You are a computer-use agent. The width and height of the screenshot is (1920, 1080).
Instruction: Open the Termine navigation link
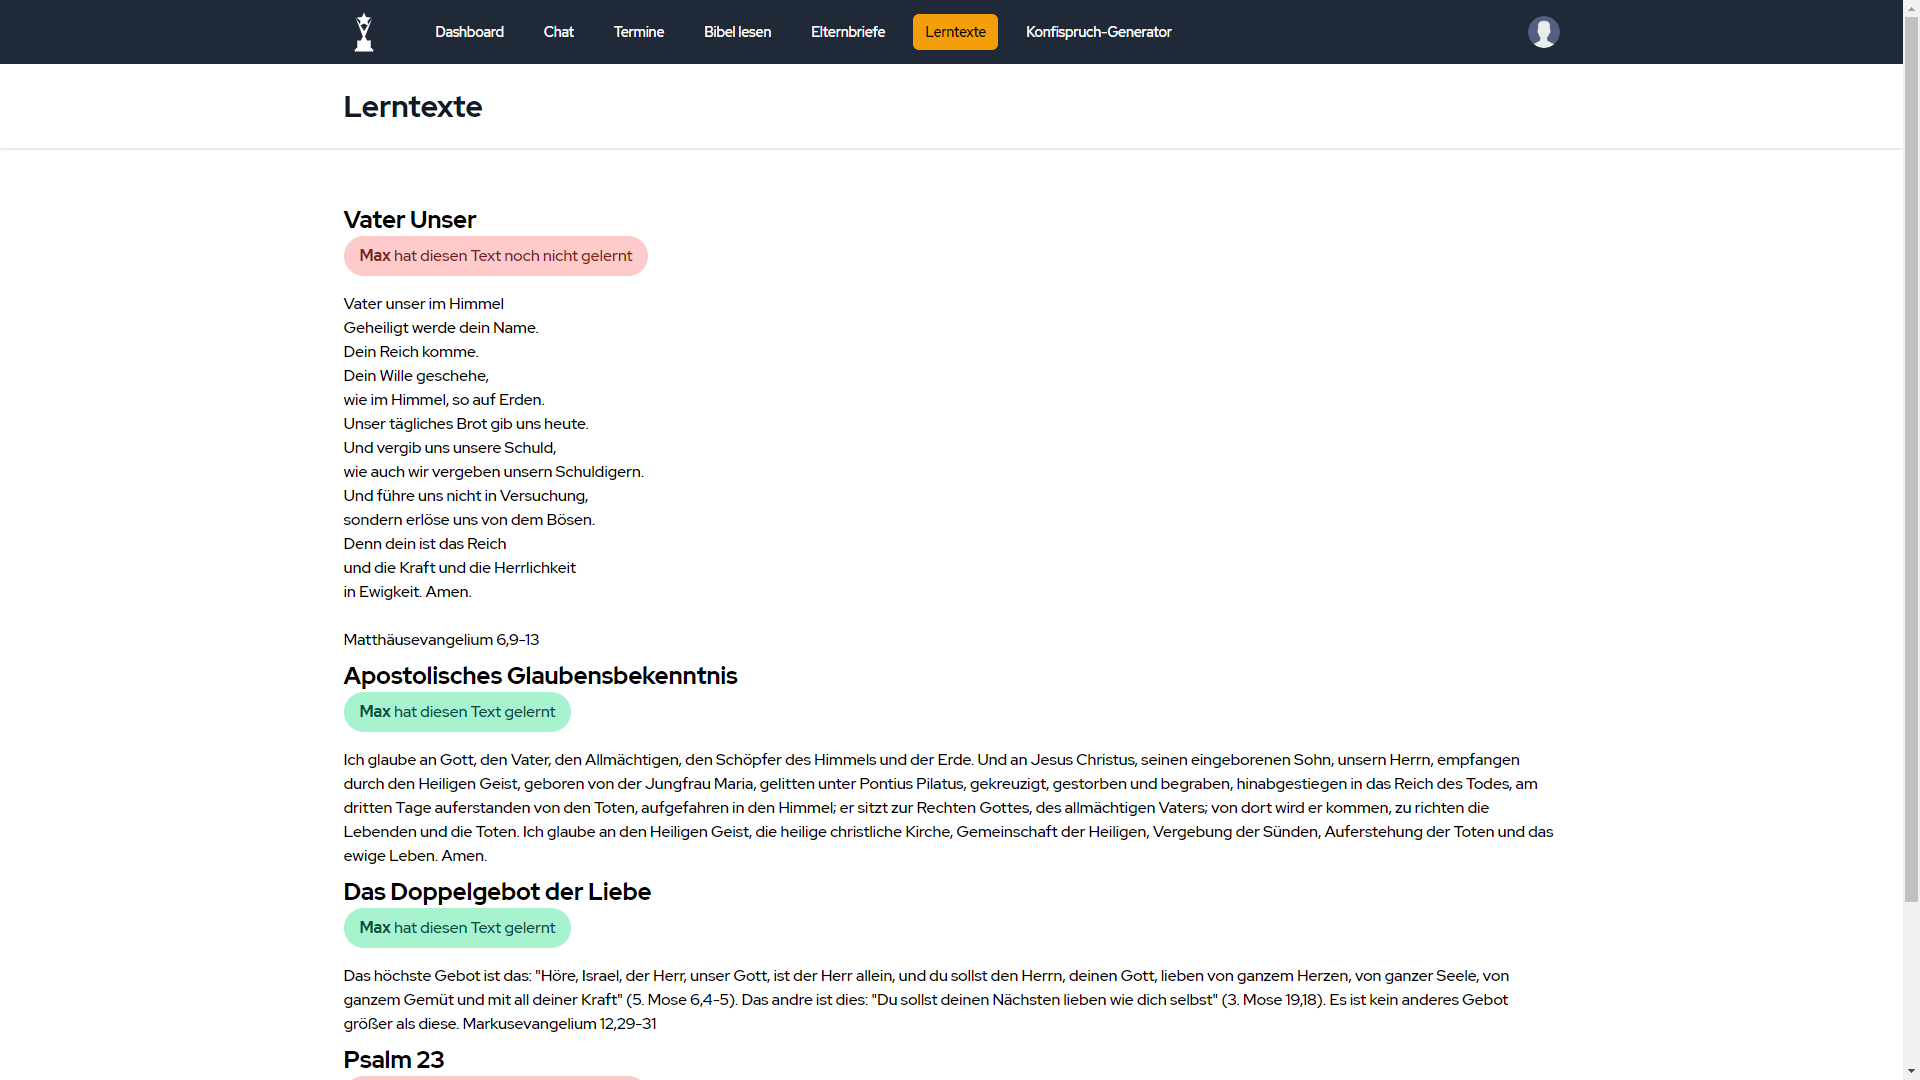coord(638,32)
